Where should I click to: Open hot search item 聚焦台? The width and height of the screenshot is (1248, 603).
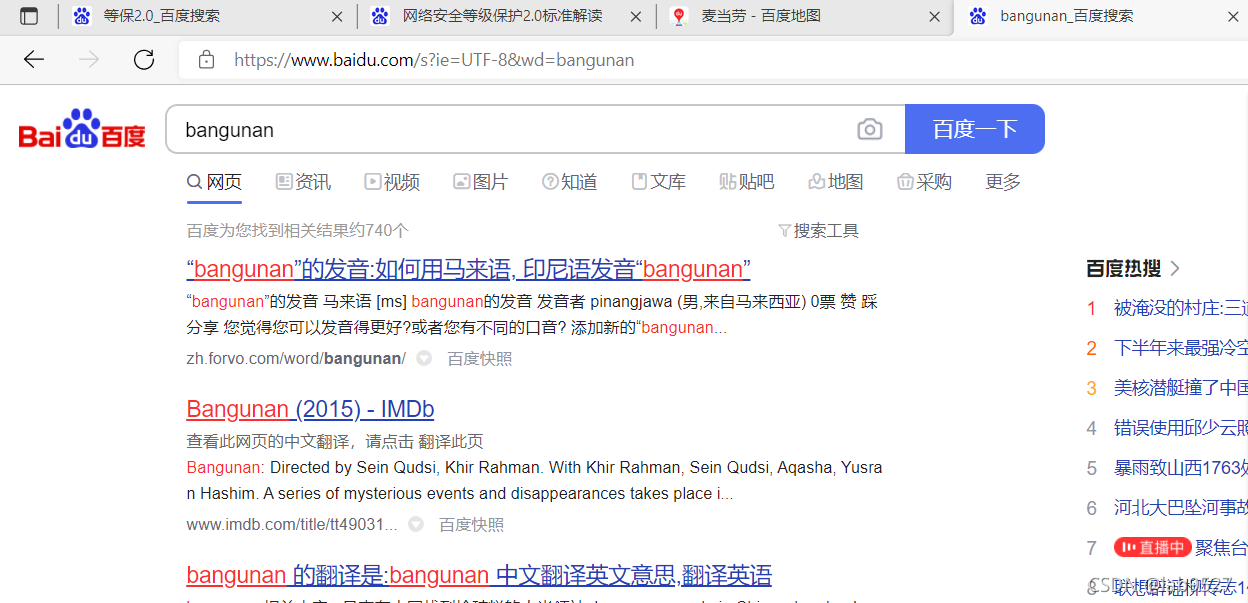click(x=1222, y=548)
